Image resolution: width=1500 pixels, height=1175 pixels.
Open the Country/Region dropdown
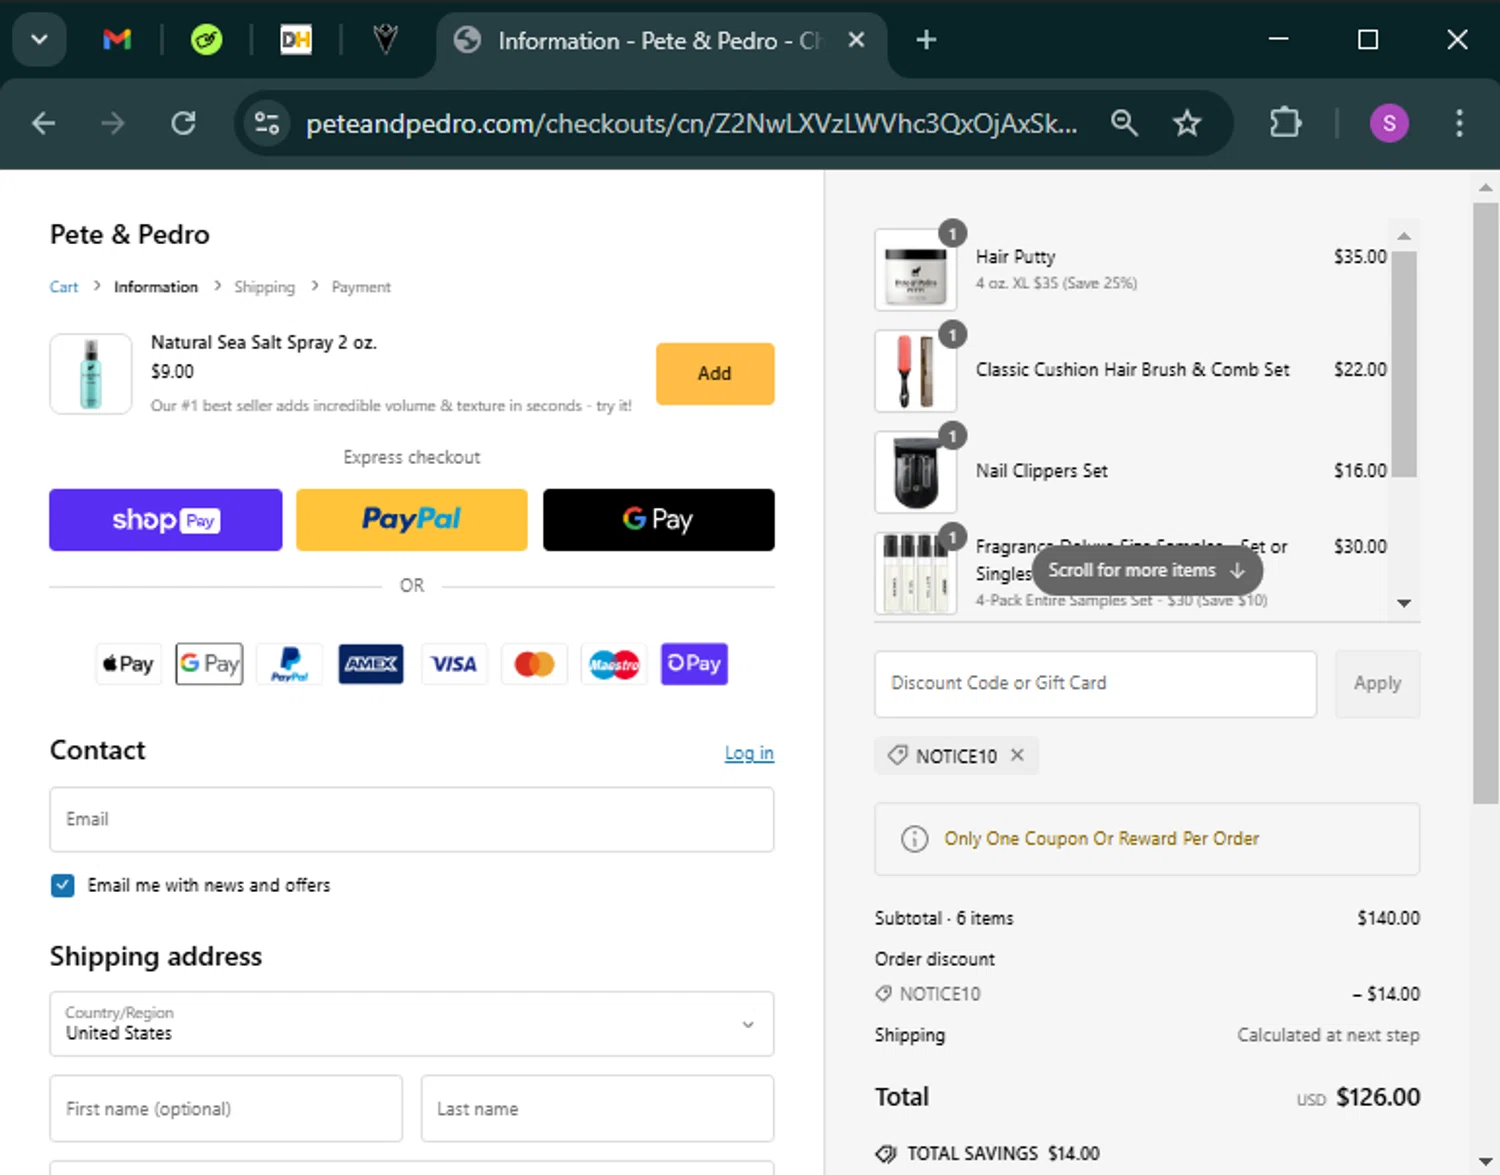coord(412,1024)
